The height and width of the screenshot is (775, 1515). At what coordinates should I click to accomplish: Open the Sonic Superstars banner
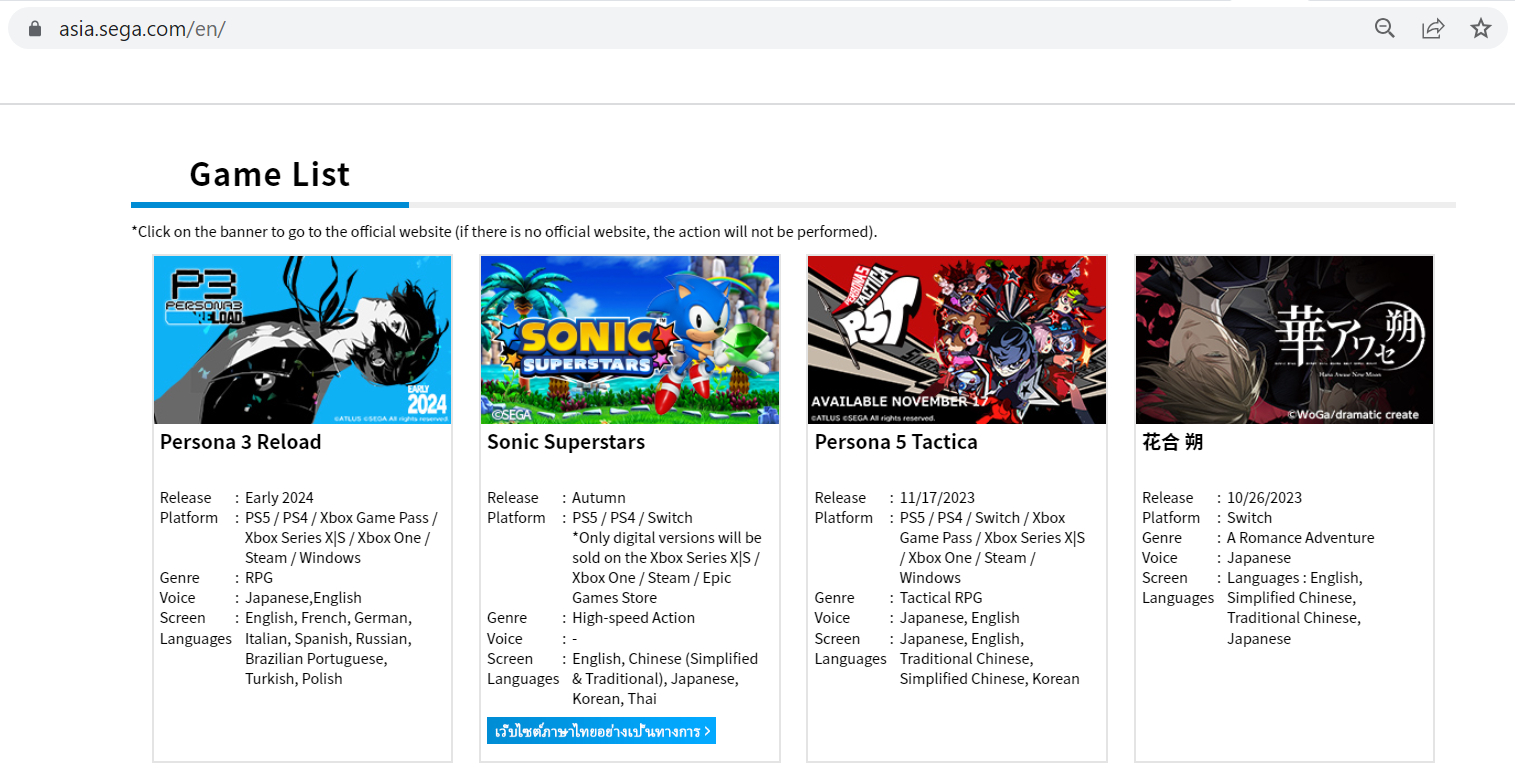(x=630, y=340)
